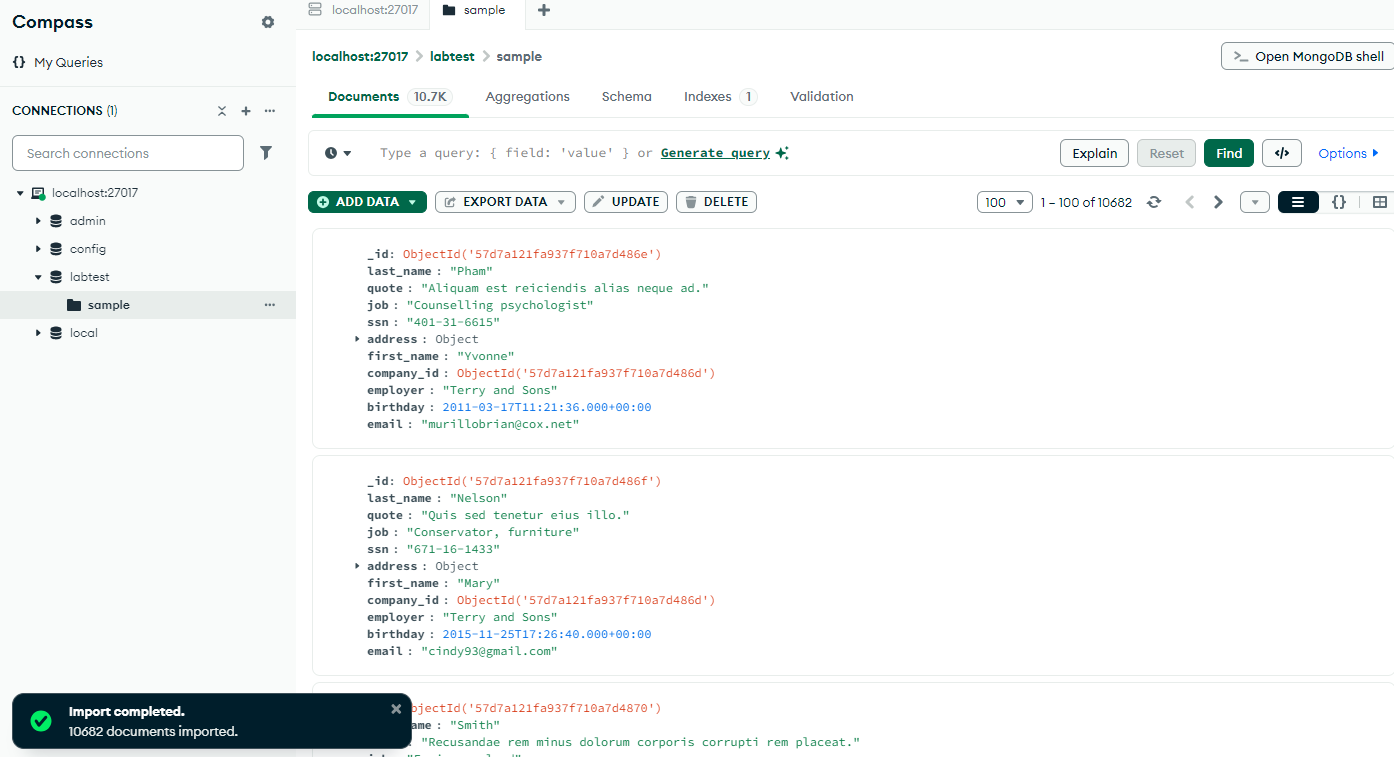Expand the address object in Pham document
1394x757 pixels.
[358, 339]
